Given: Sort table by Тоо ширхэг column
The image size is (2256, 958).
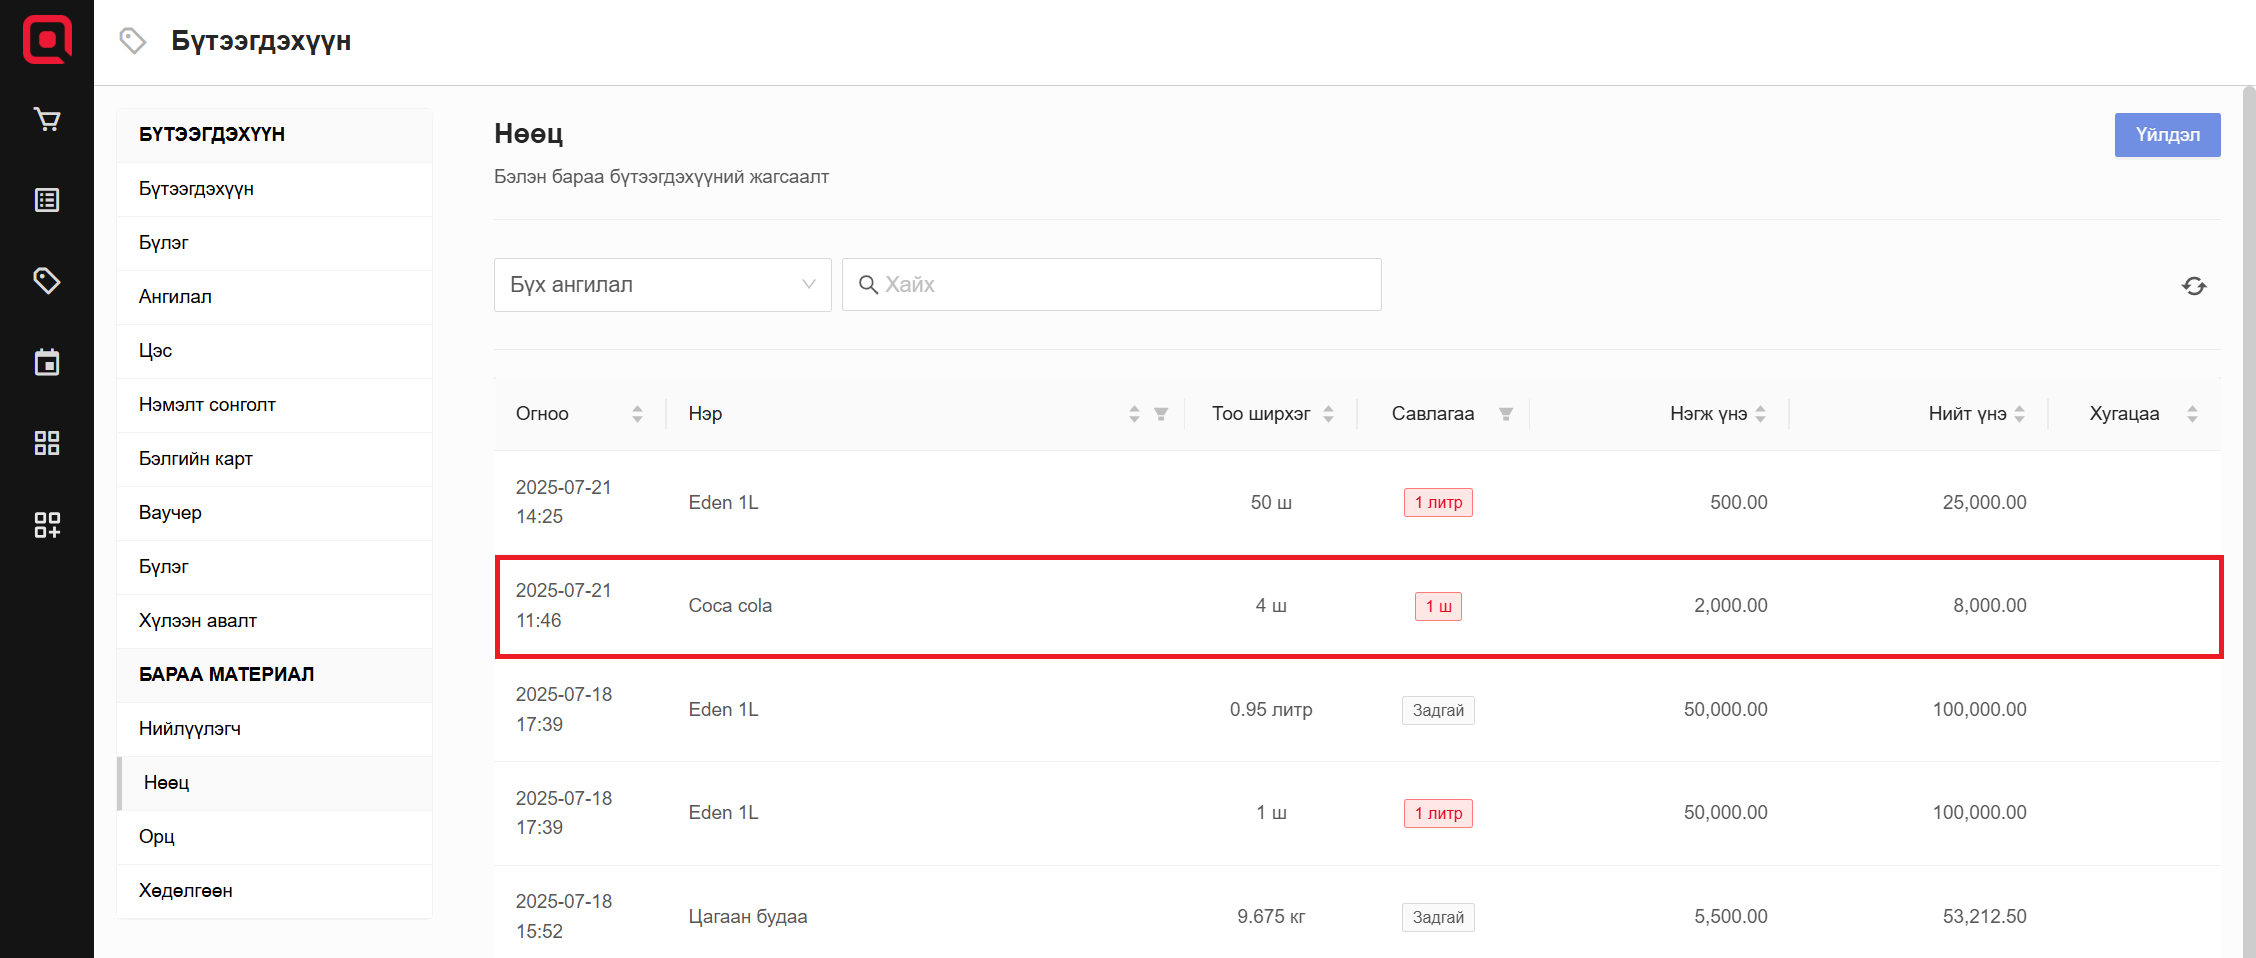Looking at the screenshot, I should [1329, 414].
